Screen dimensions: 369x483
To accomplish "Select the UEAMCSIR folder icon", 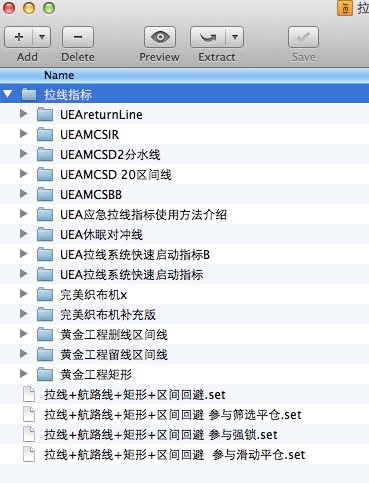I will [45, 134].
